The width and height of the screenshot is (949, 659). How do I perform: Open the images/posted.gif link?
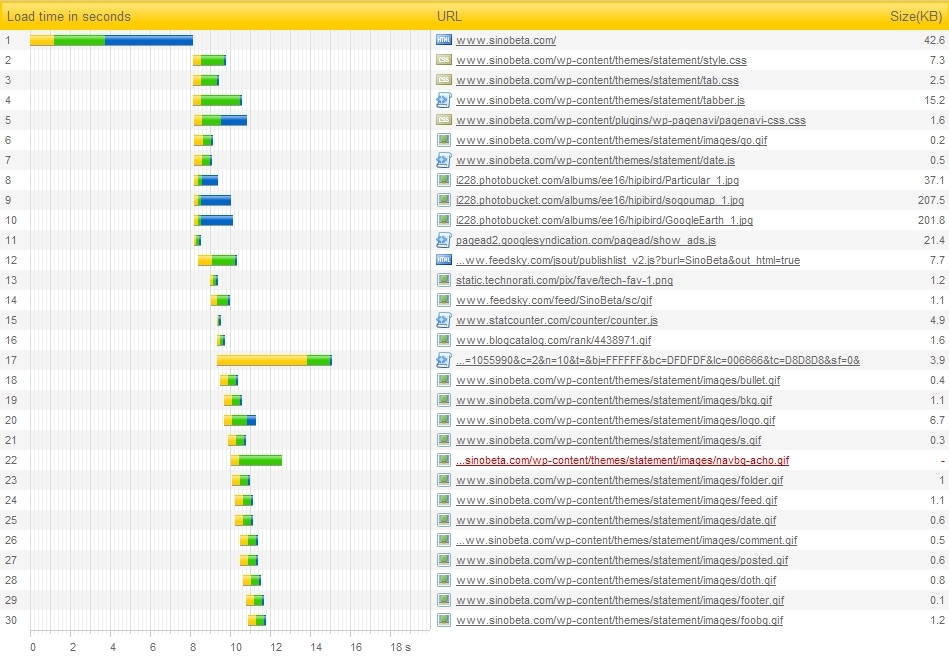(x=622, y=559)
